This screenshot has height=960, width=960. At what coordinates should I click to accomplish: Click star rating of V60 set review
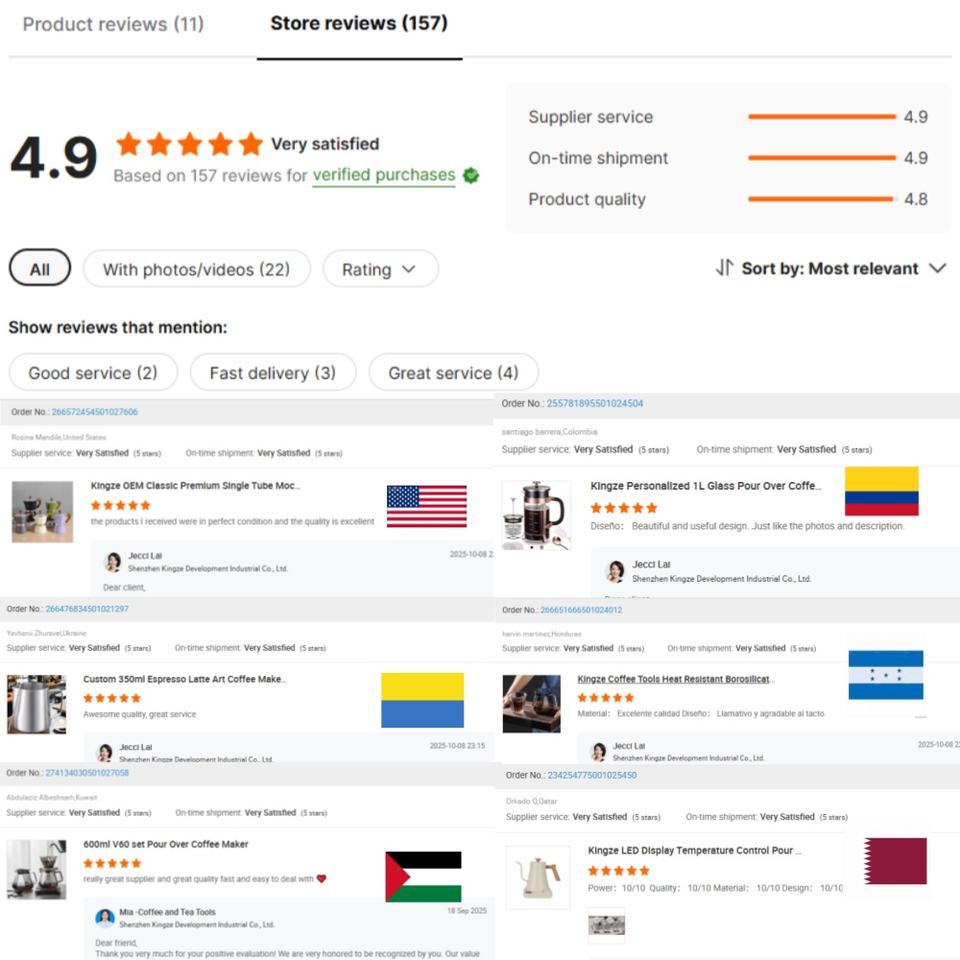(x=112, y=864)
